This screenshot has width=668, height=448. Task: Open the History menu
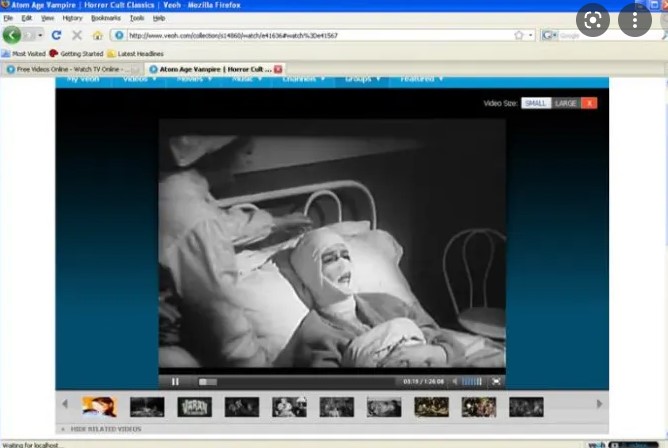(x=72, y=18)
